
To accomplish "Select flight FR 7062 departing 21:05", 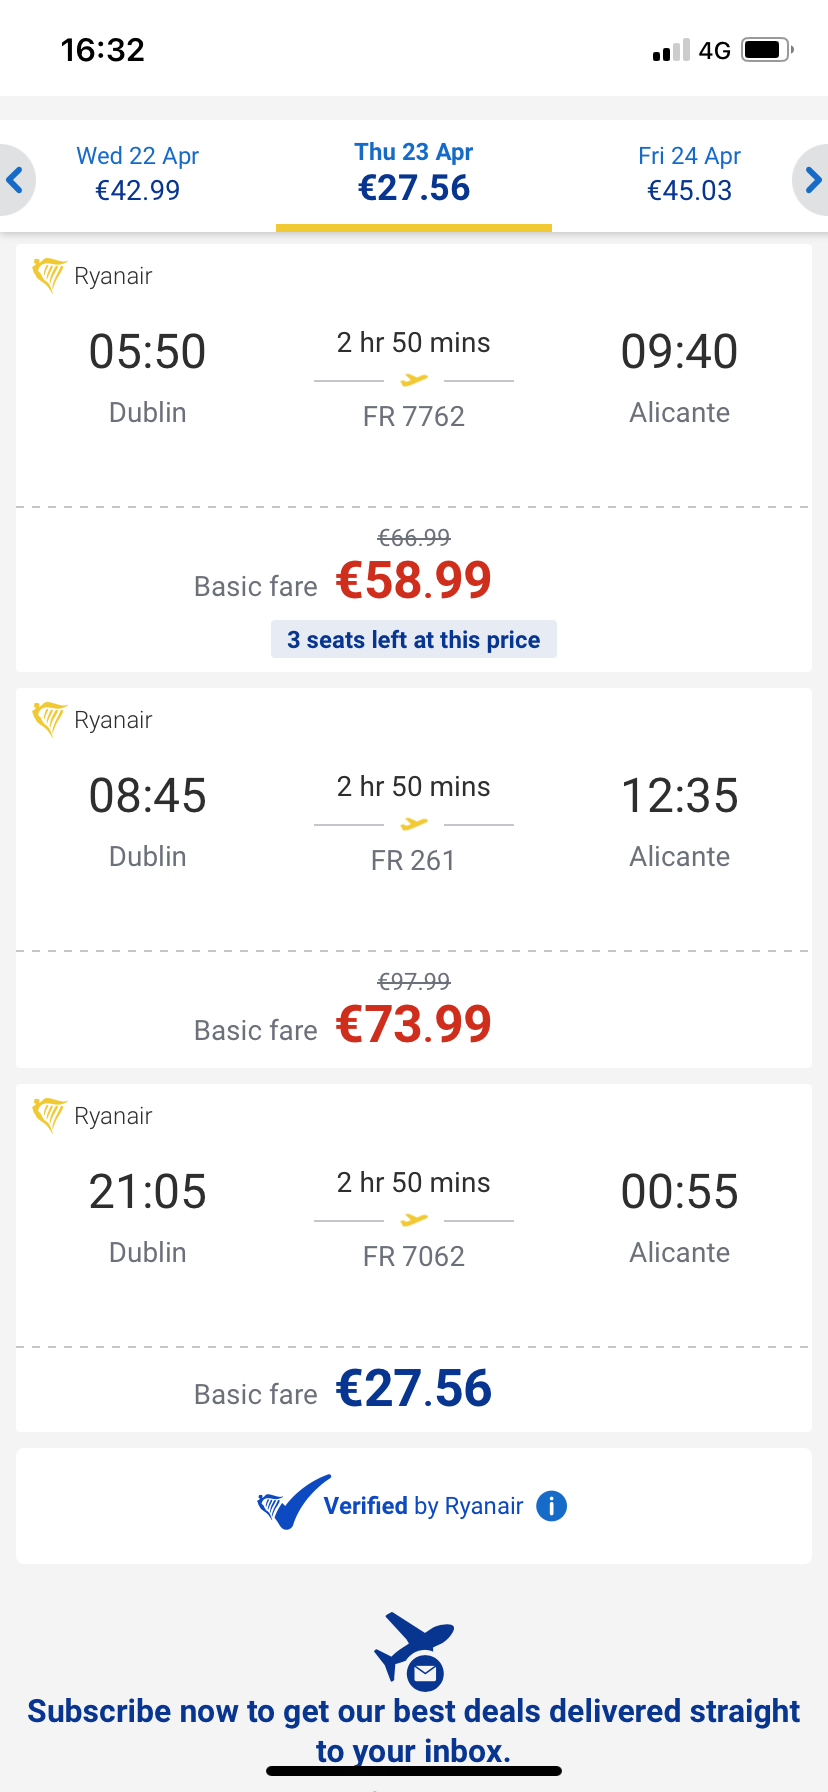I will click(x=413, y=1220).
